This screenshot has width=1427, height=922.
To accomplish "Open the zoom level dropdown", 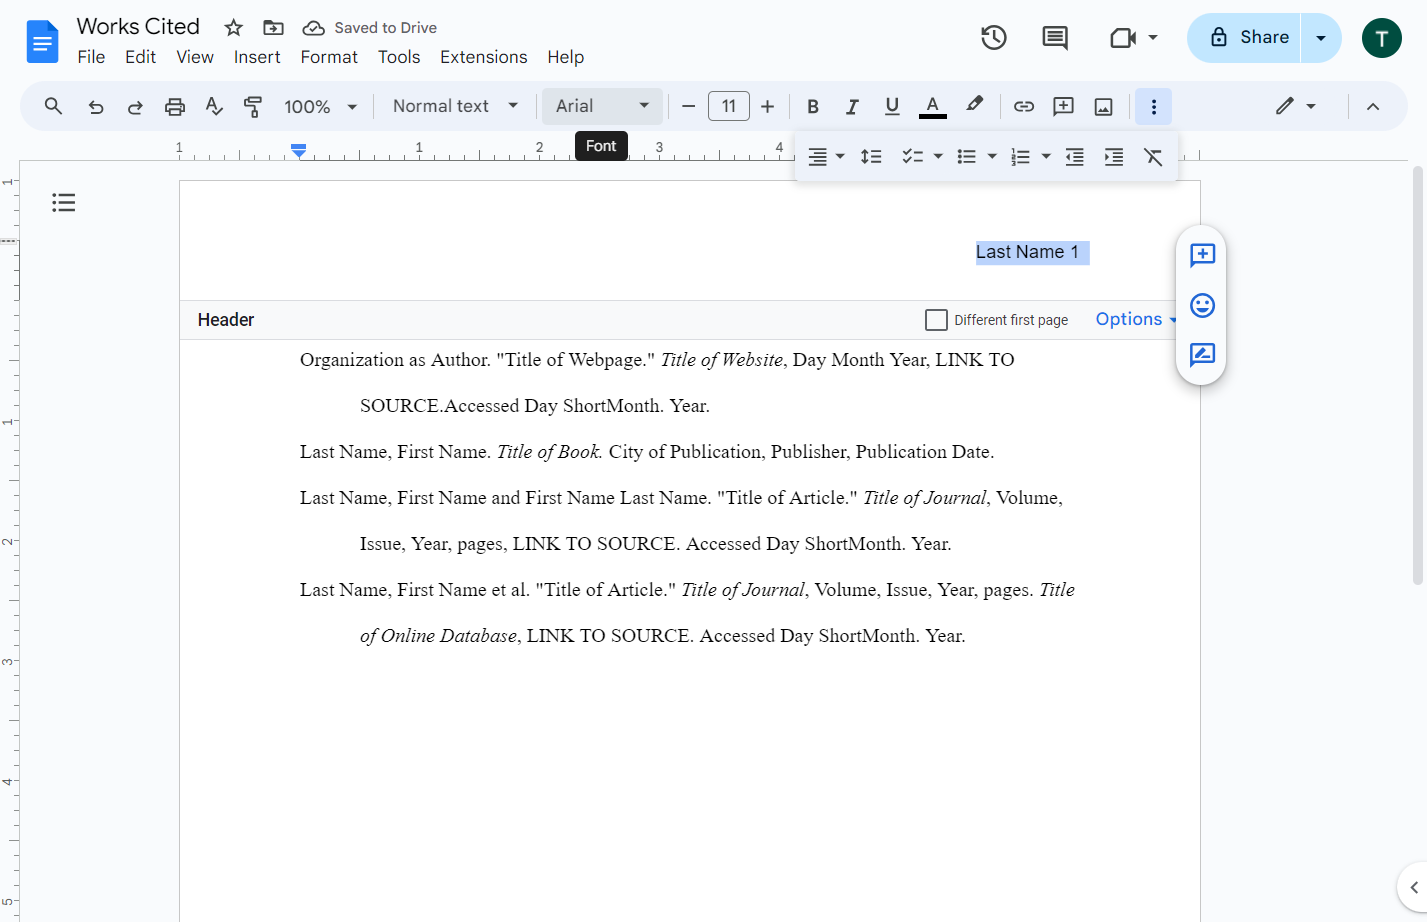I will (x=320, y=106).
